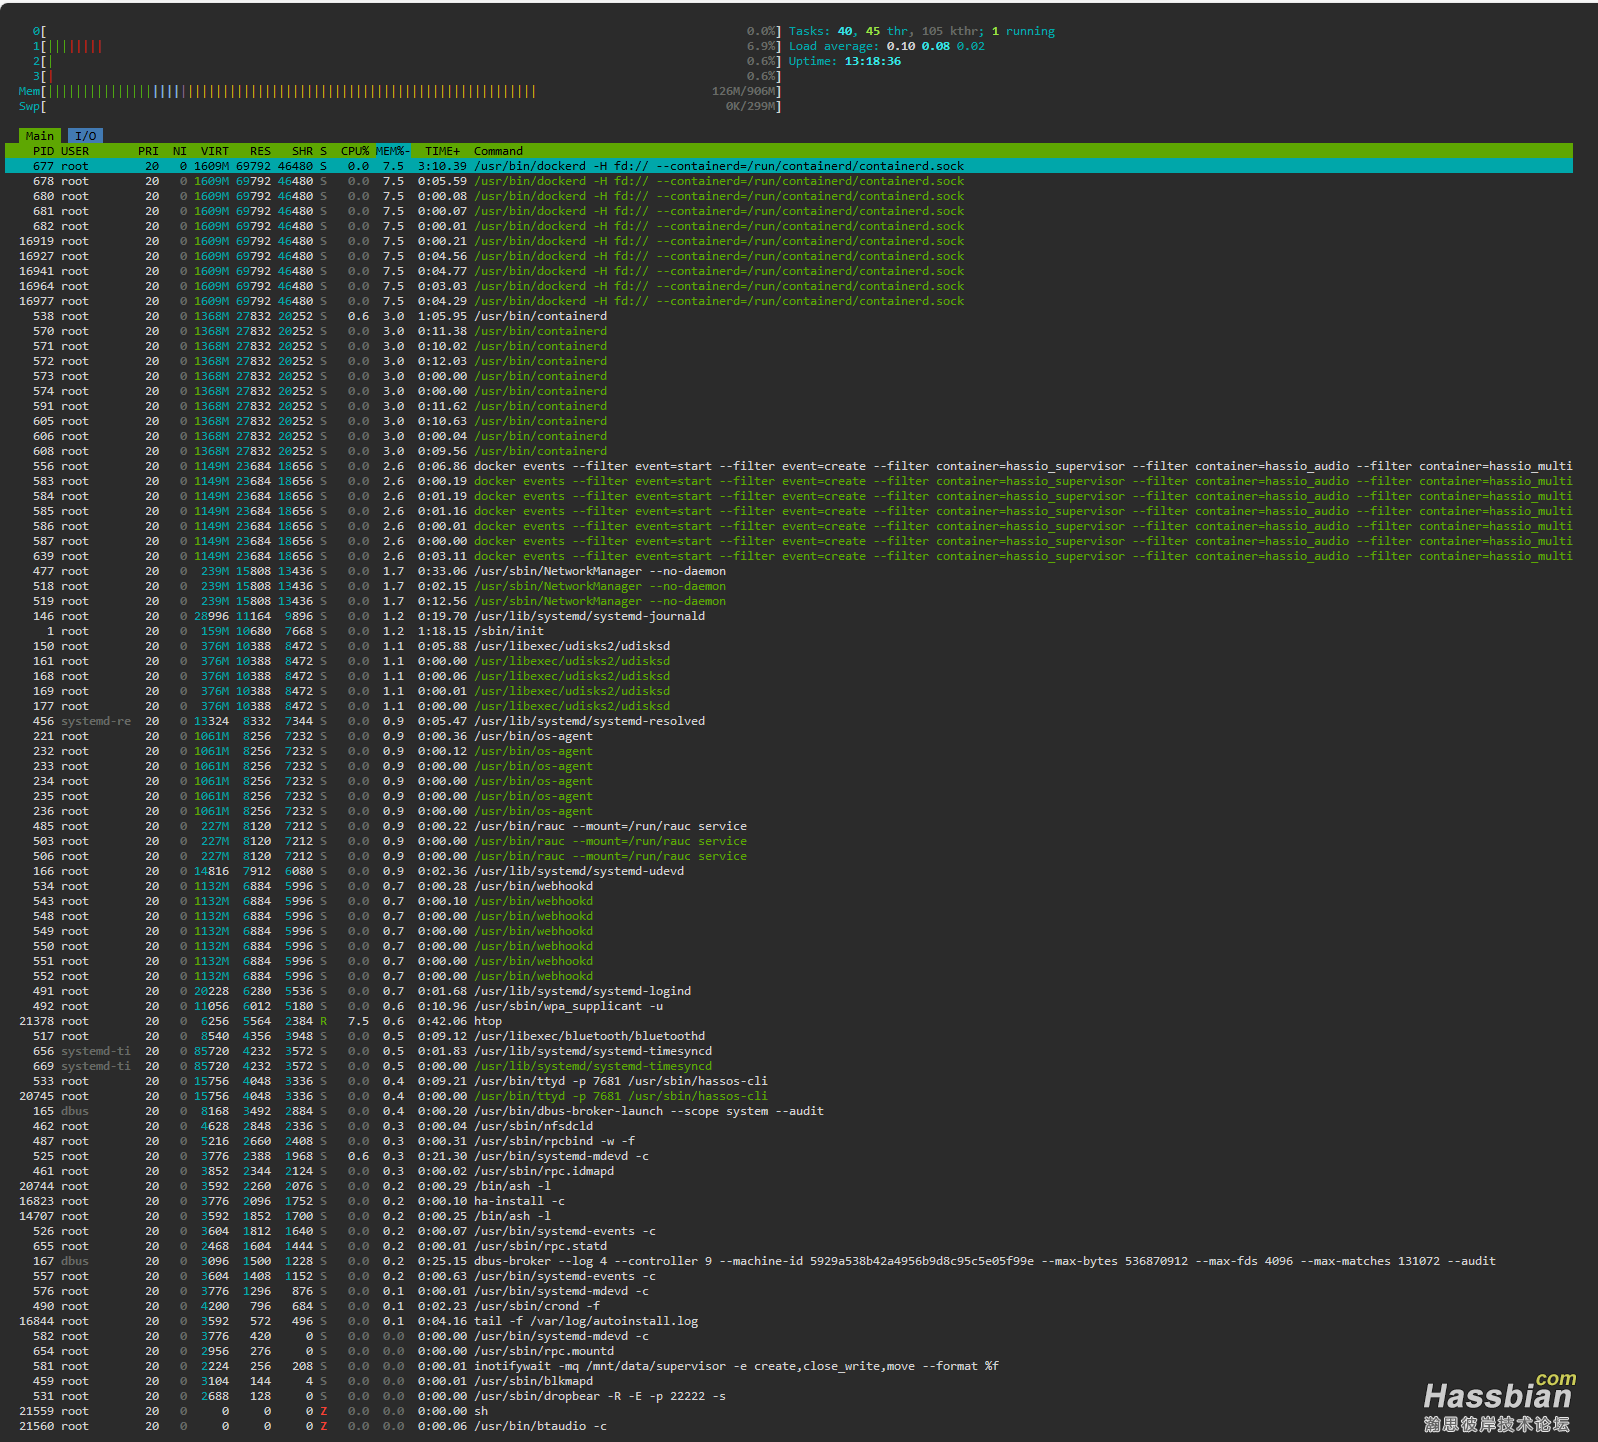
Task: Select ttyd hassos-cli row PID 533
Action: pos(789,1081)
